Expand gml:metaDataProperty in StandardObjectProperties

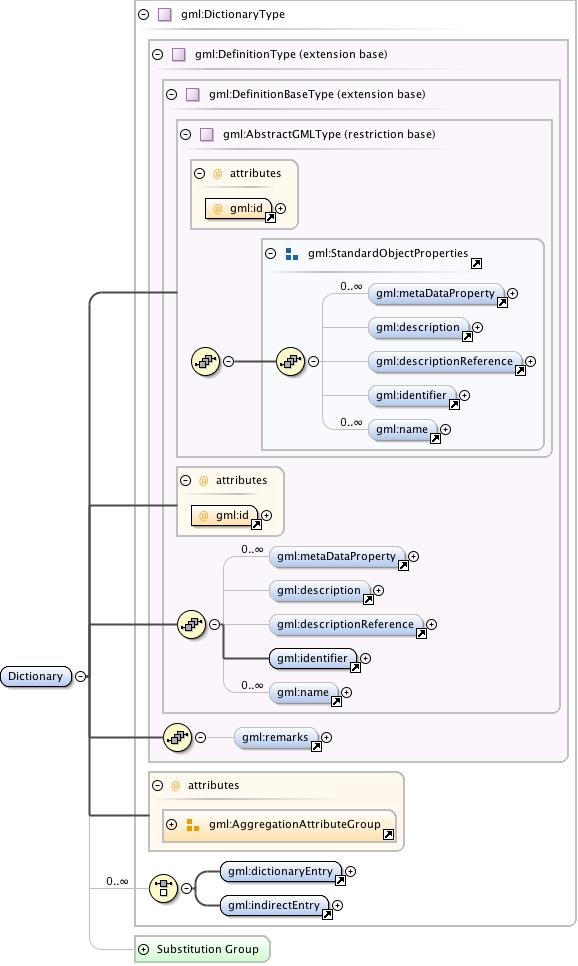[512, 294]
